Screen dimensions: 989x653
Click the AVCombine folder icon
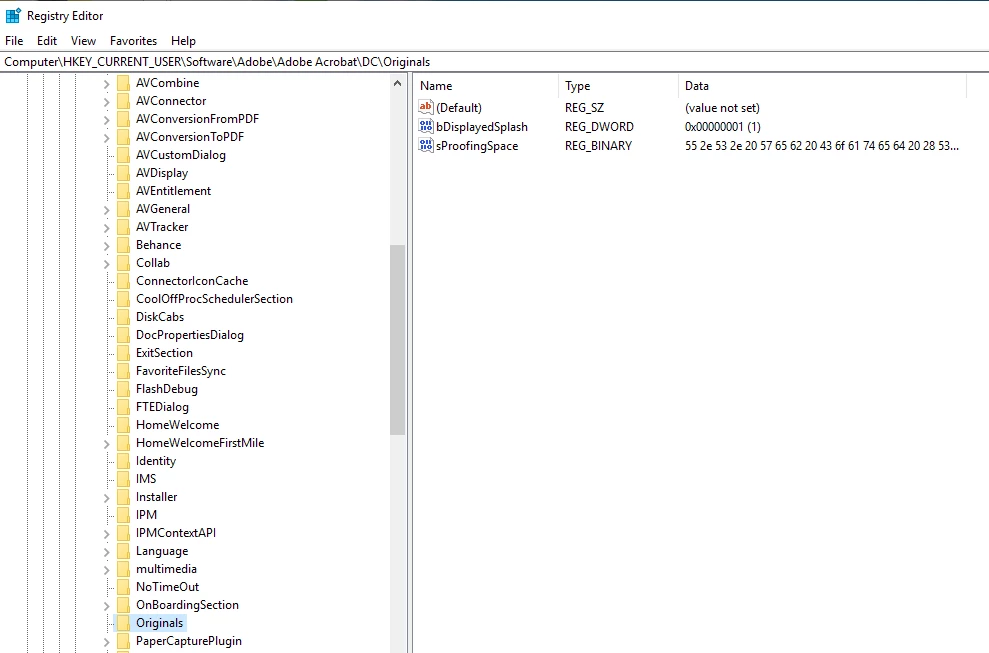click(124, 83)
